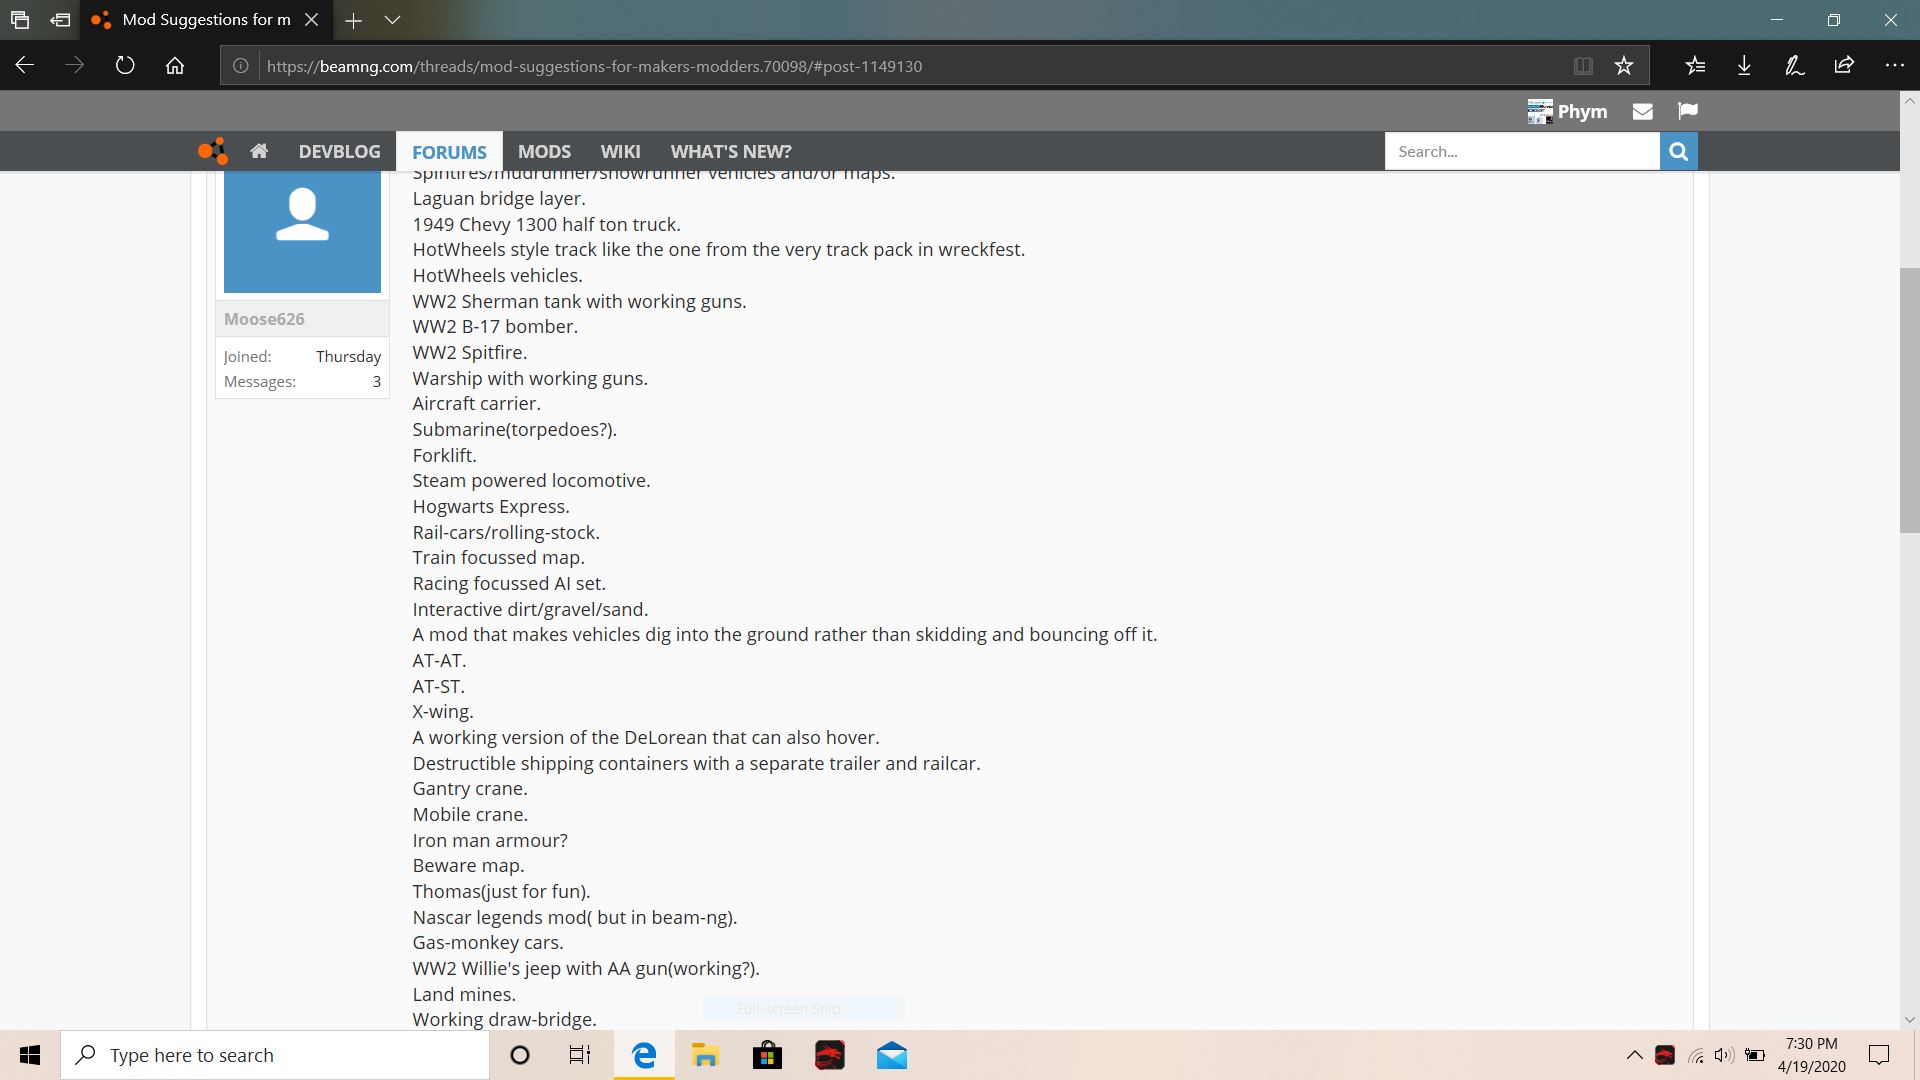Open Task View on taskbar
This screenshot has width=1920, height=1080.
click(x=580, y=1055)
